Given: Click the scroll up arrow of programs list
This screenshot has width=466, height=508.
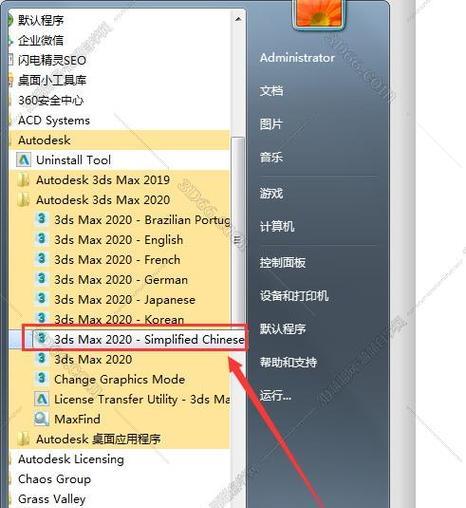Looking at the screenshot, I should point(238,19).
